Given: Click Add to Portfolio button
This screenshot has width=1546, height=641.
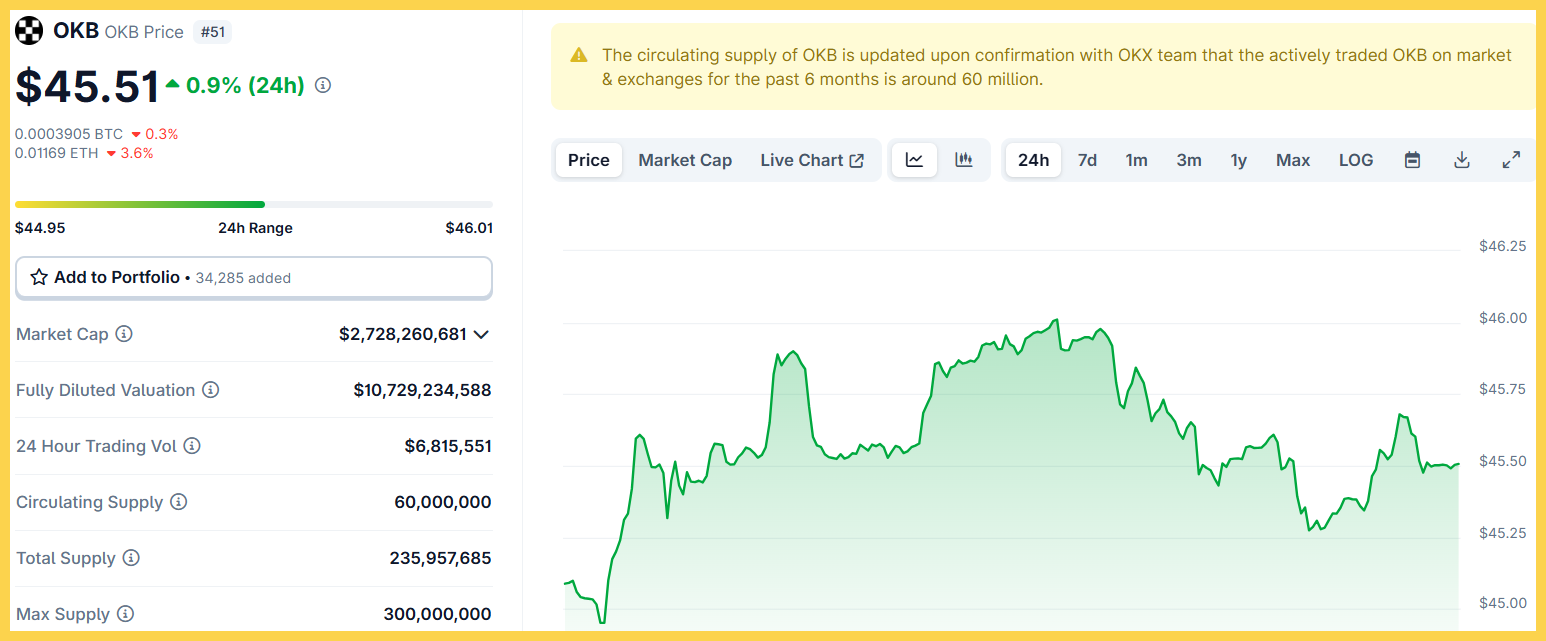Looking at the screenshot, I should 254,277.
